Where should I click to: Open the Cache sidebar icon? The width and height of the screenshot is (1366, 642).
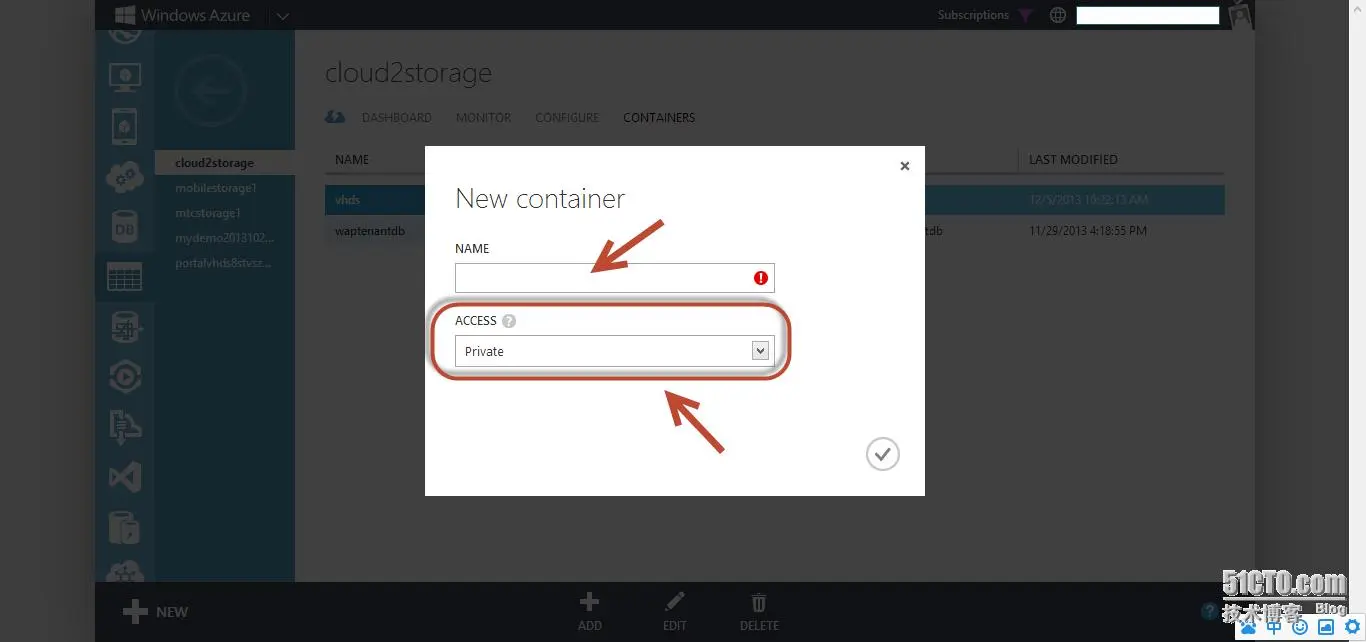(125, 527)
